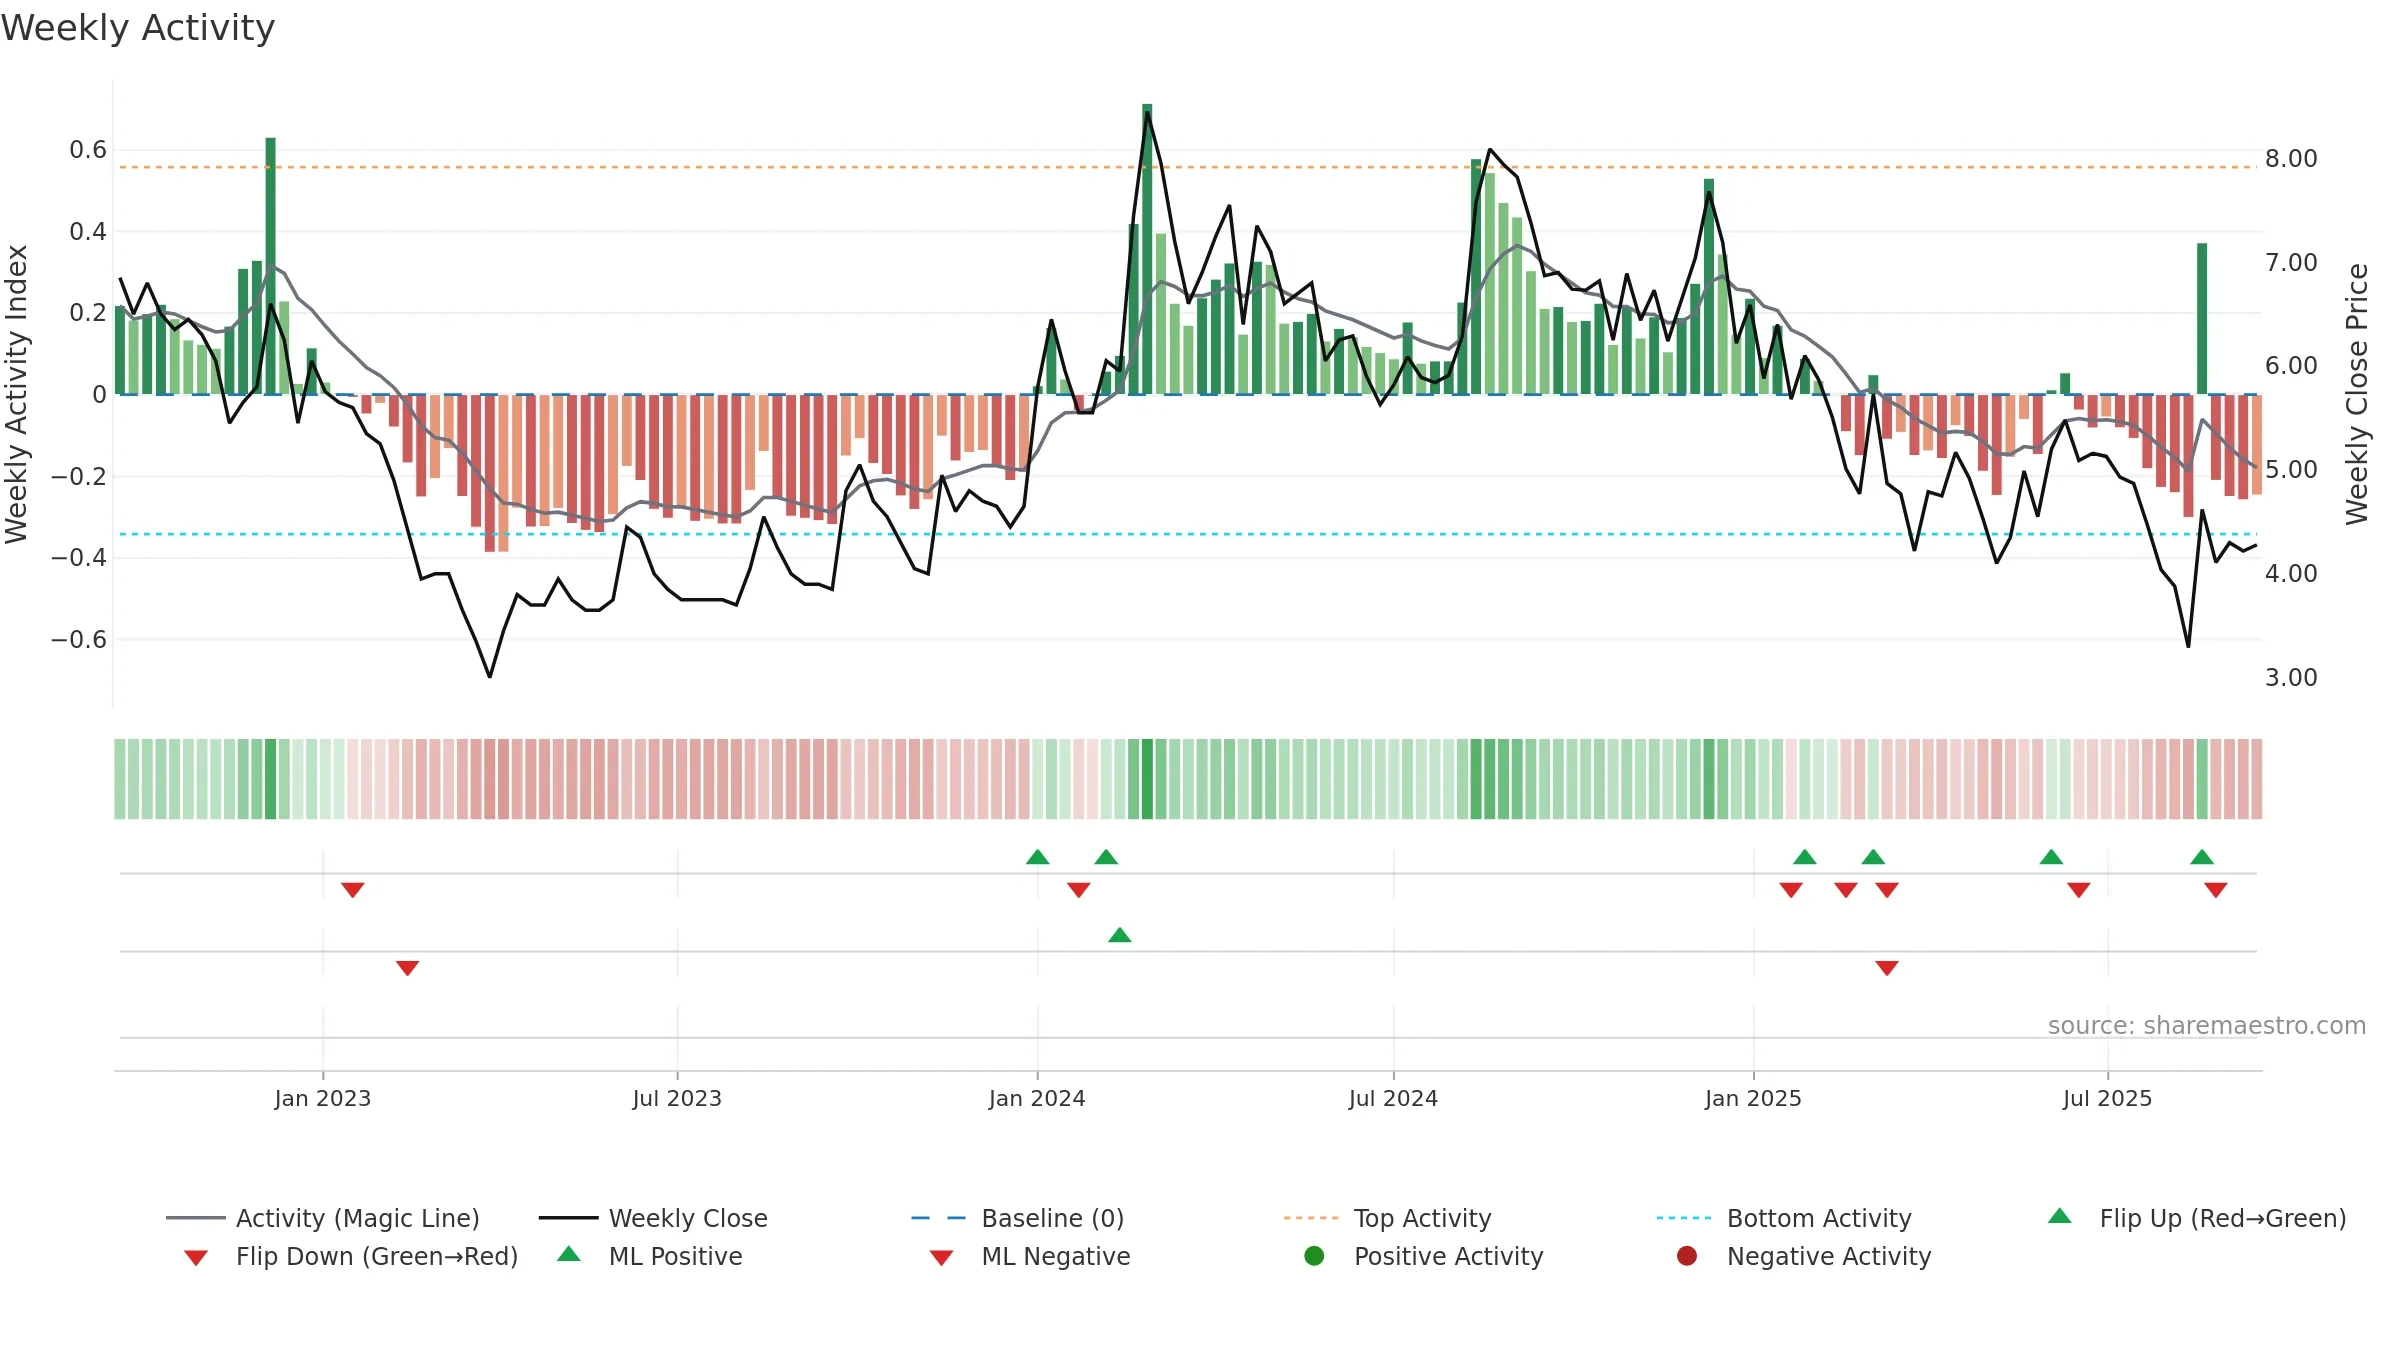Select the ML Positive green triangle in early 2024
The width and height of the screenshot is (2400, 1350).
1120,935
